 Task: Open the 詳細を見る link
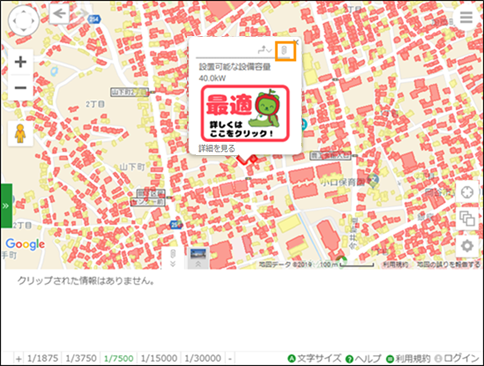pyautogui.click(x=217, y=148)
